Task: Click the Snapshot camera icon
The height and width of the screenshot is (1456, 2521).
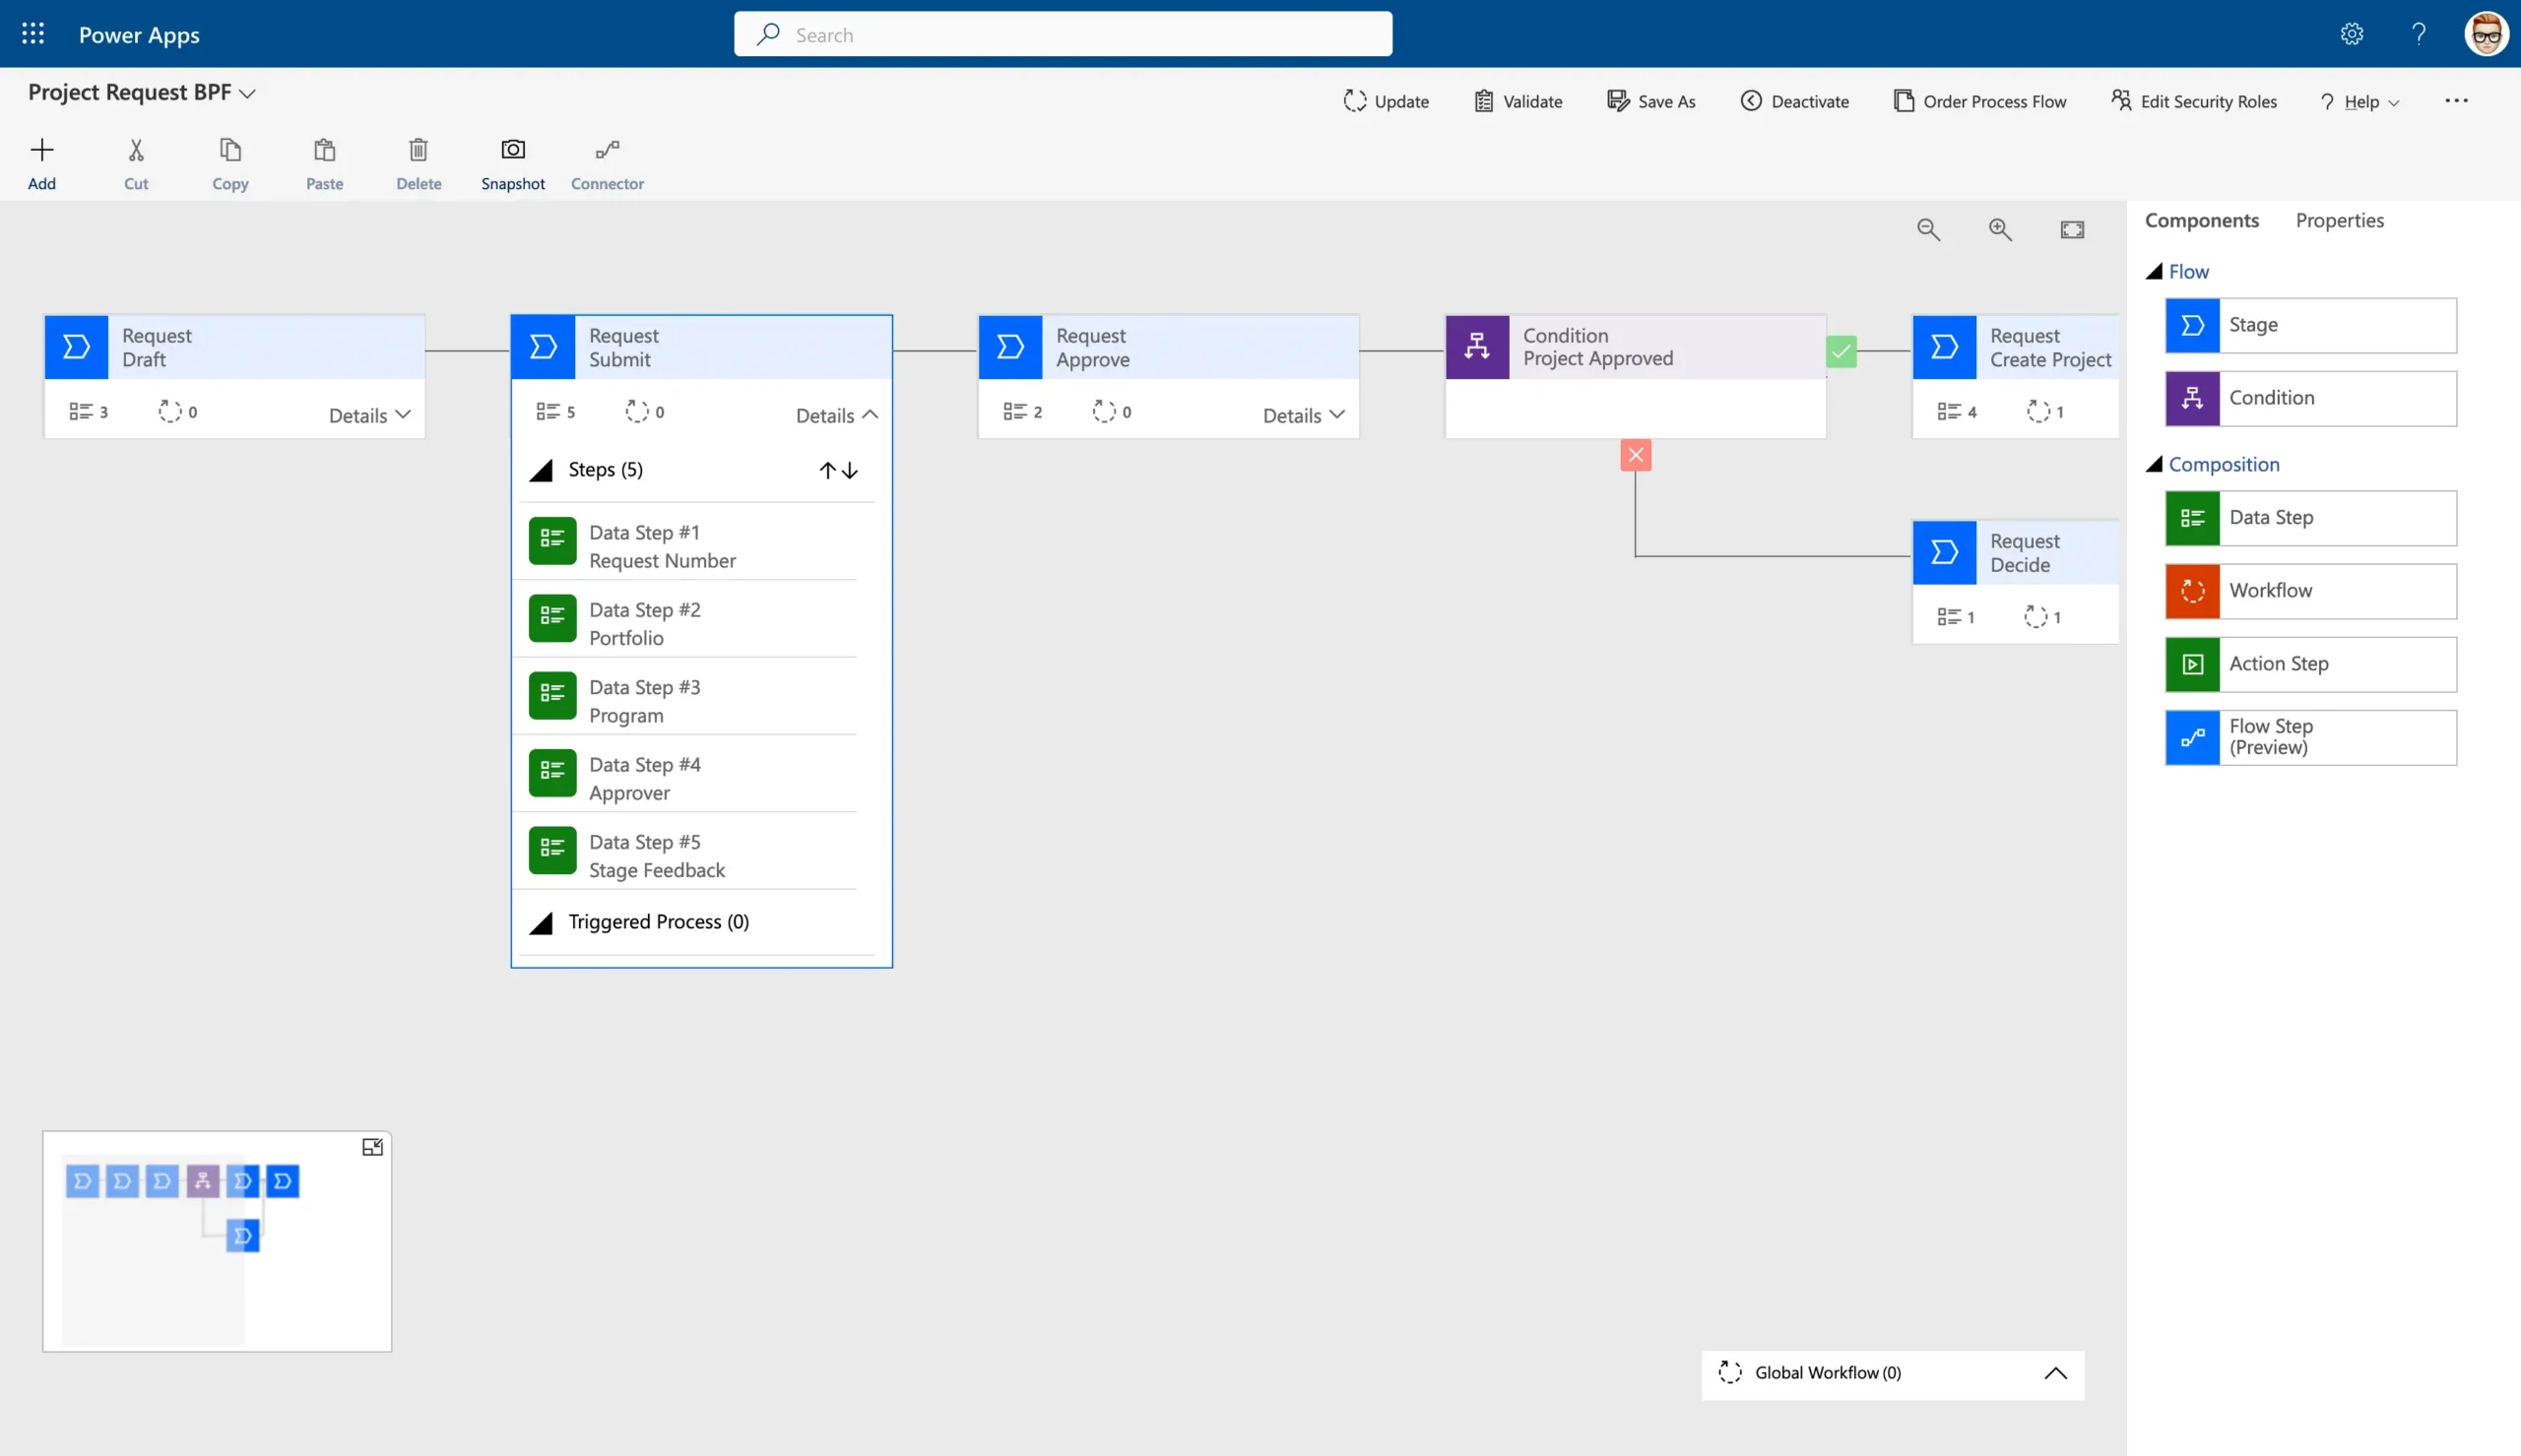Action: point(512,150)
